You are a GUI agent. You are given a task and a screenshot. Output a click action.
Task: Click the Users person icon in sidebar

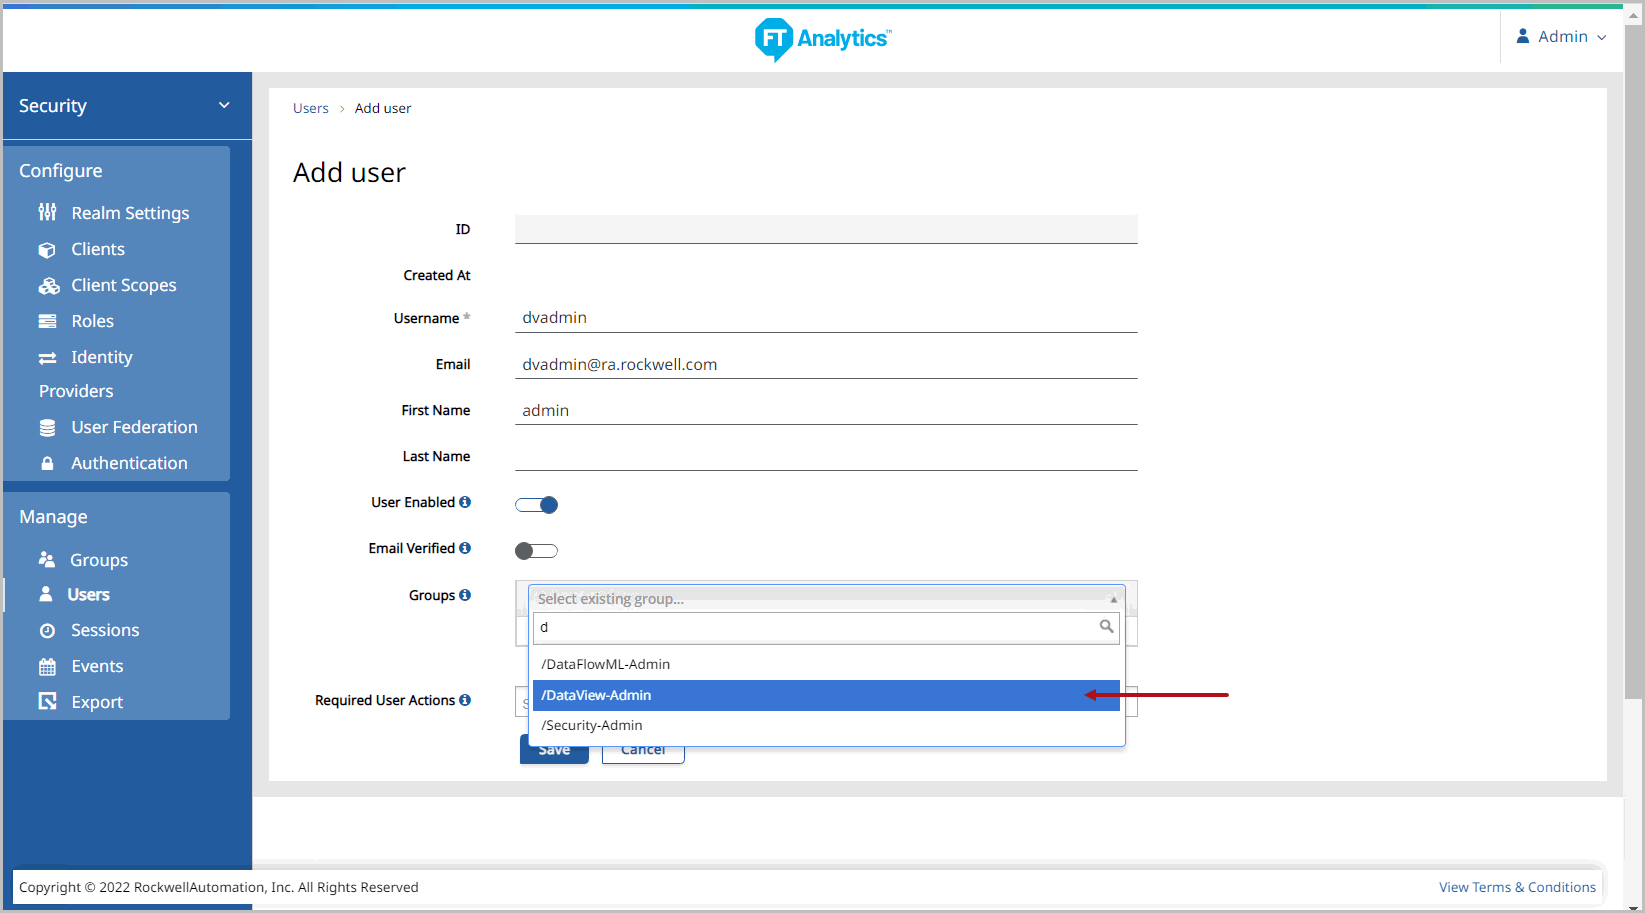coord(46,594)
